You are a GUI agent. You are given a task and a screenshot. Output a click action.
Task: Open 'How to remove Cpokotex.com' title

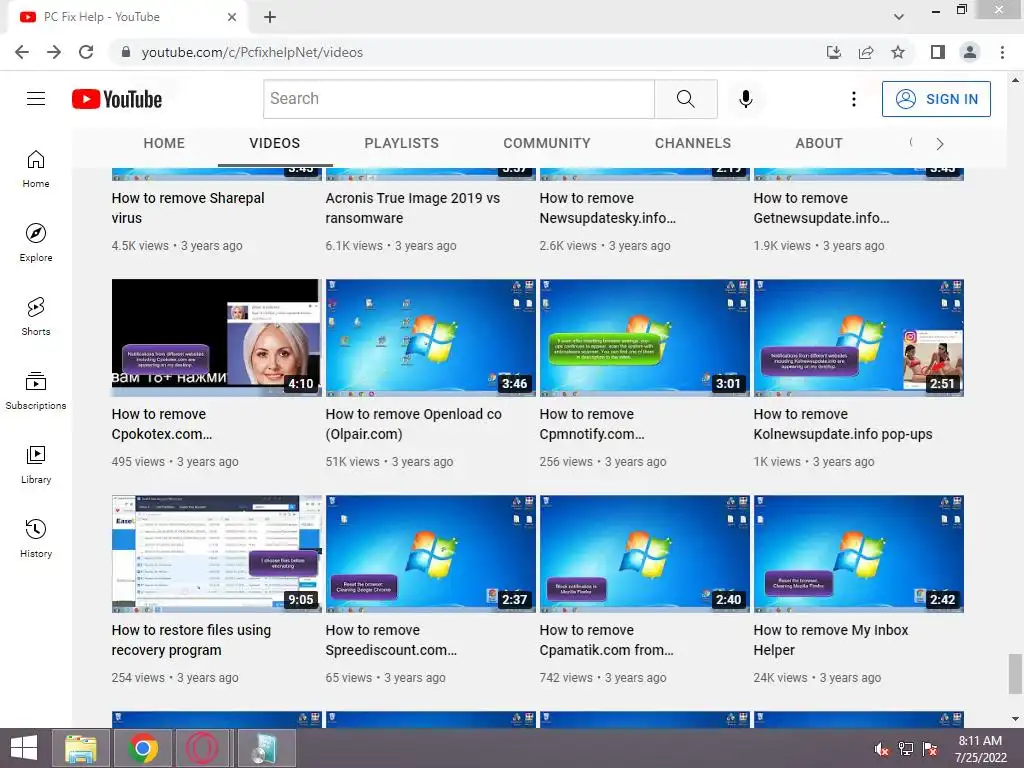(x=162, y=424)
